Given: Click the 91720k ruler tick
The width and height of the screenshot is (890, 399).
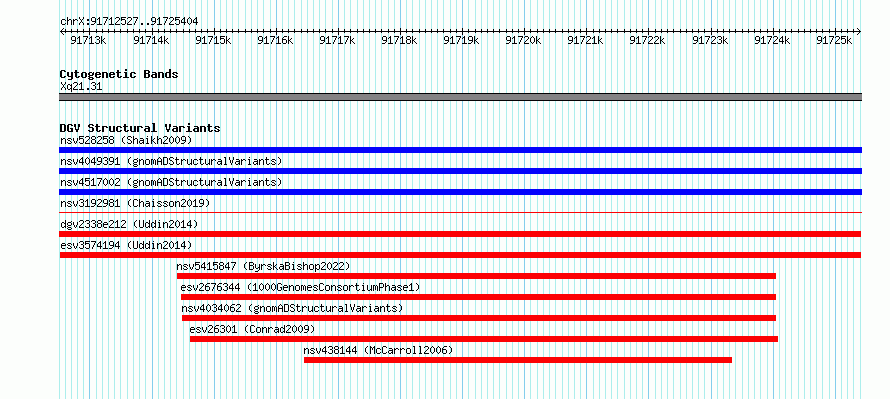Looking at the screenshot, I should click(523, 40).
